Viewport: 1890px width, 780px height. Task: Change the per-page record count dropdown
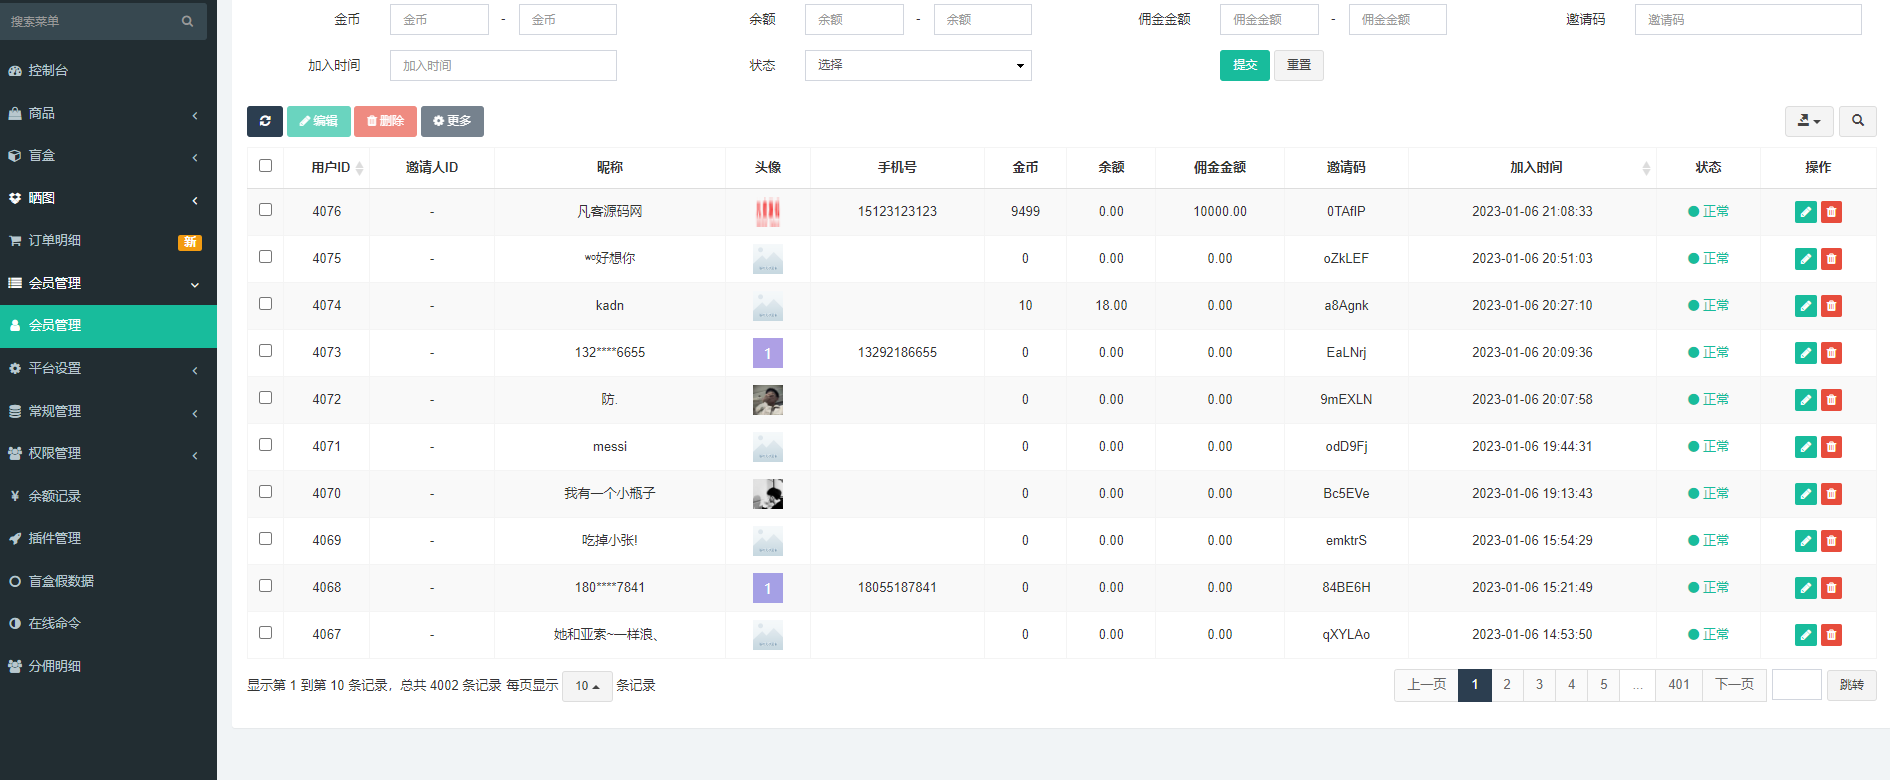click(x=587, y=686)
